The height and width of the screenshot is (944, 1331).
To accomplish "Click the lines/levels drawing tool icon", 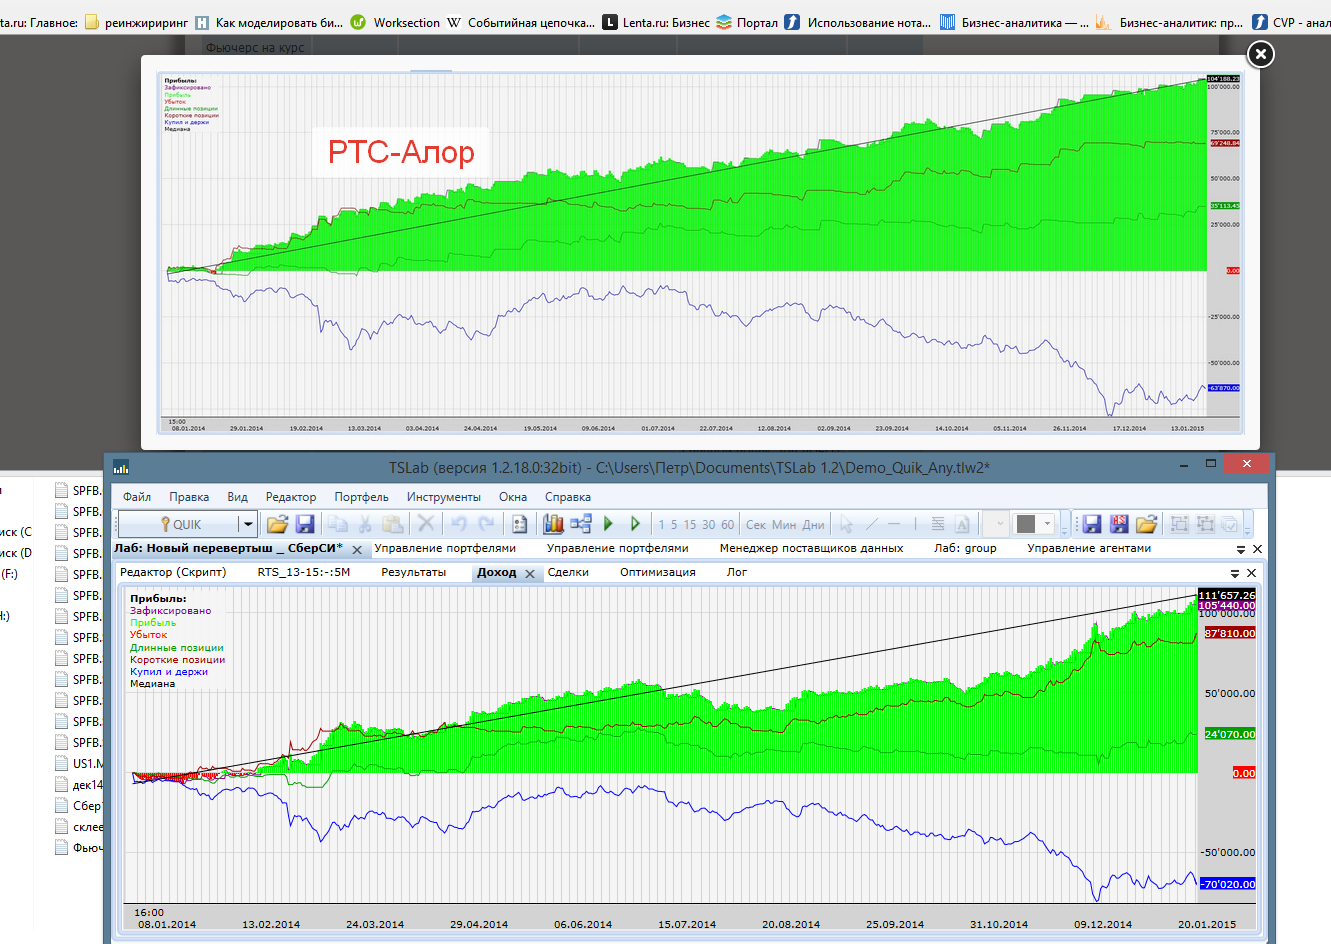I will (938, 524).
